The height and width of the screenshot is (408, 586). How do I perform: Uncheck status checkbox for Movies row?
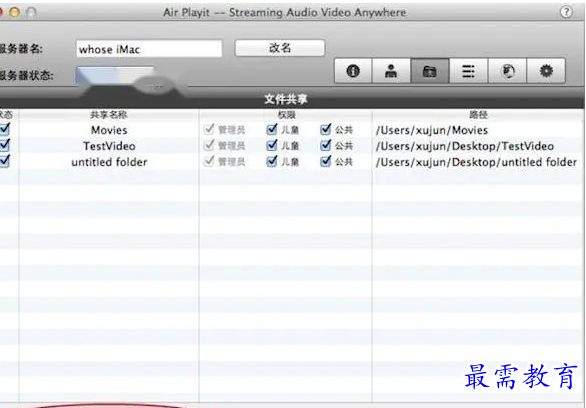click(x=5, y=129)
